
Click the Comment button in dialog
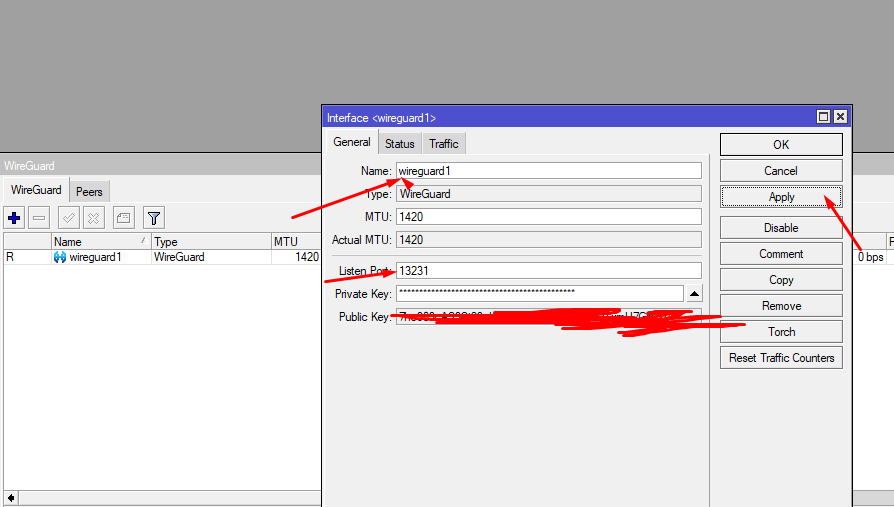pyautogui.click(x=781, y=254)
